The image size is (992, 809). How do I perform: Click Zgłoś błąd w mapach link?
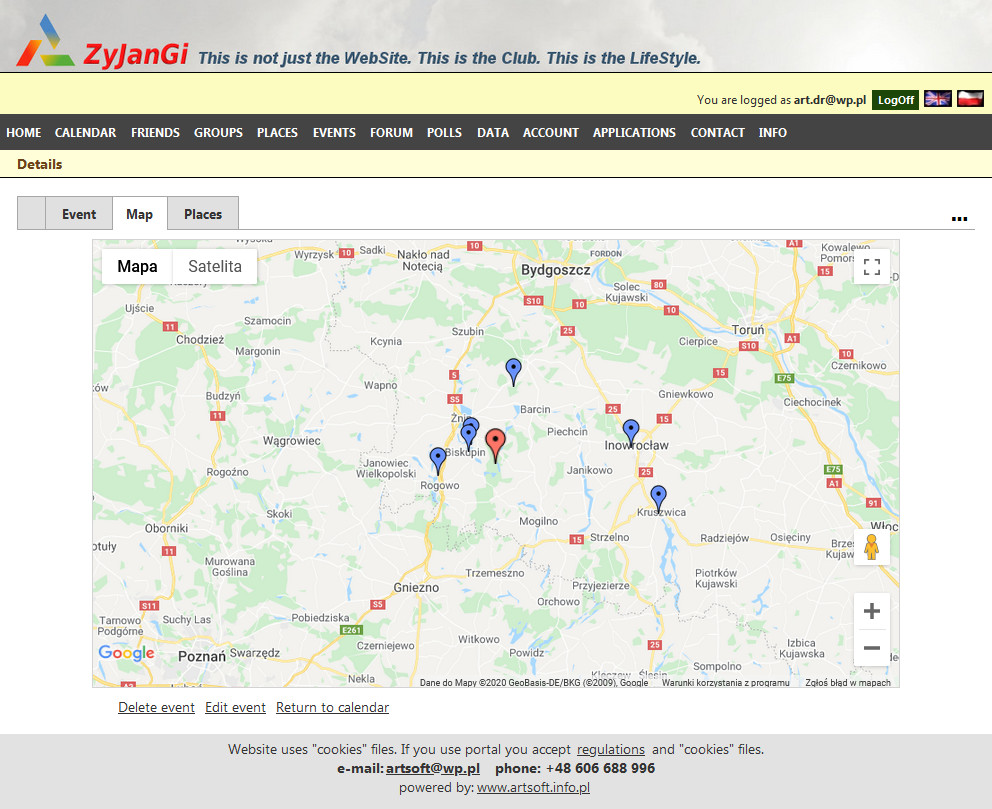coord(848,682)
